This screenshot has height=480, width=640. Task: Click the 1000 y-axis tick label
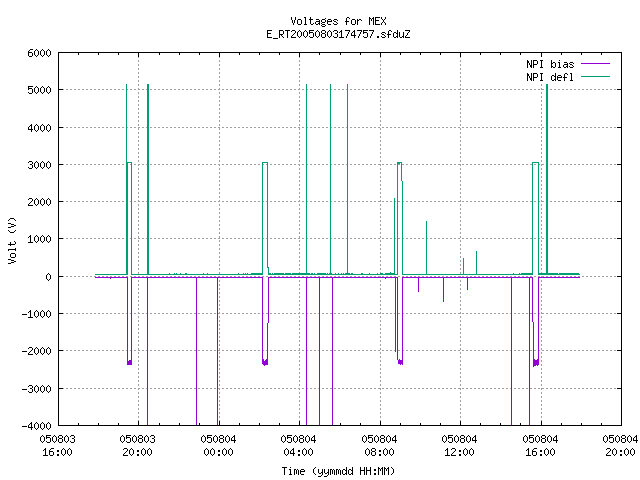[40, 239]
